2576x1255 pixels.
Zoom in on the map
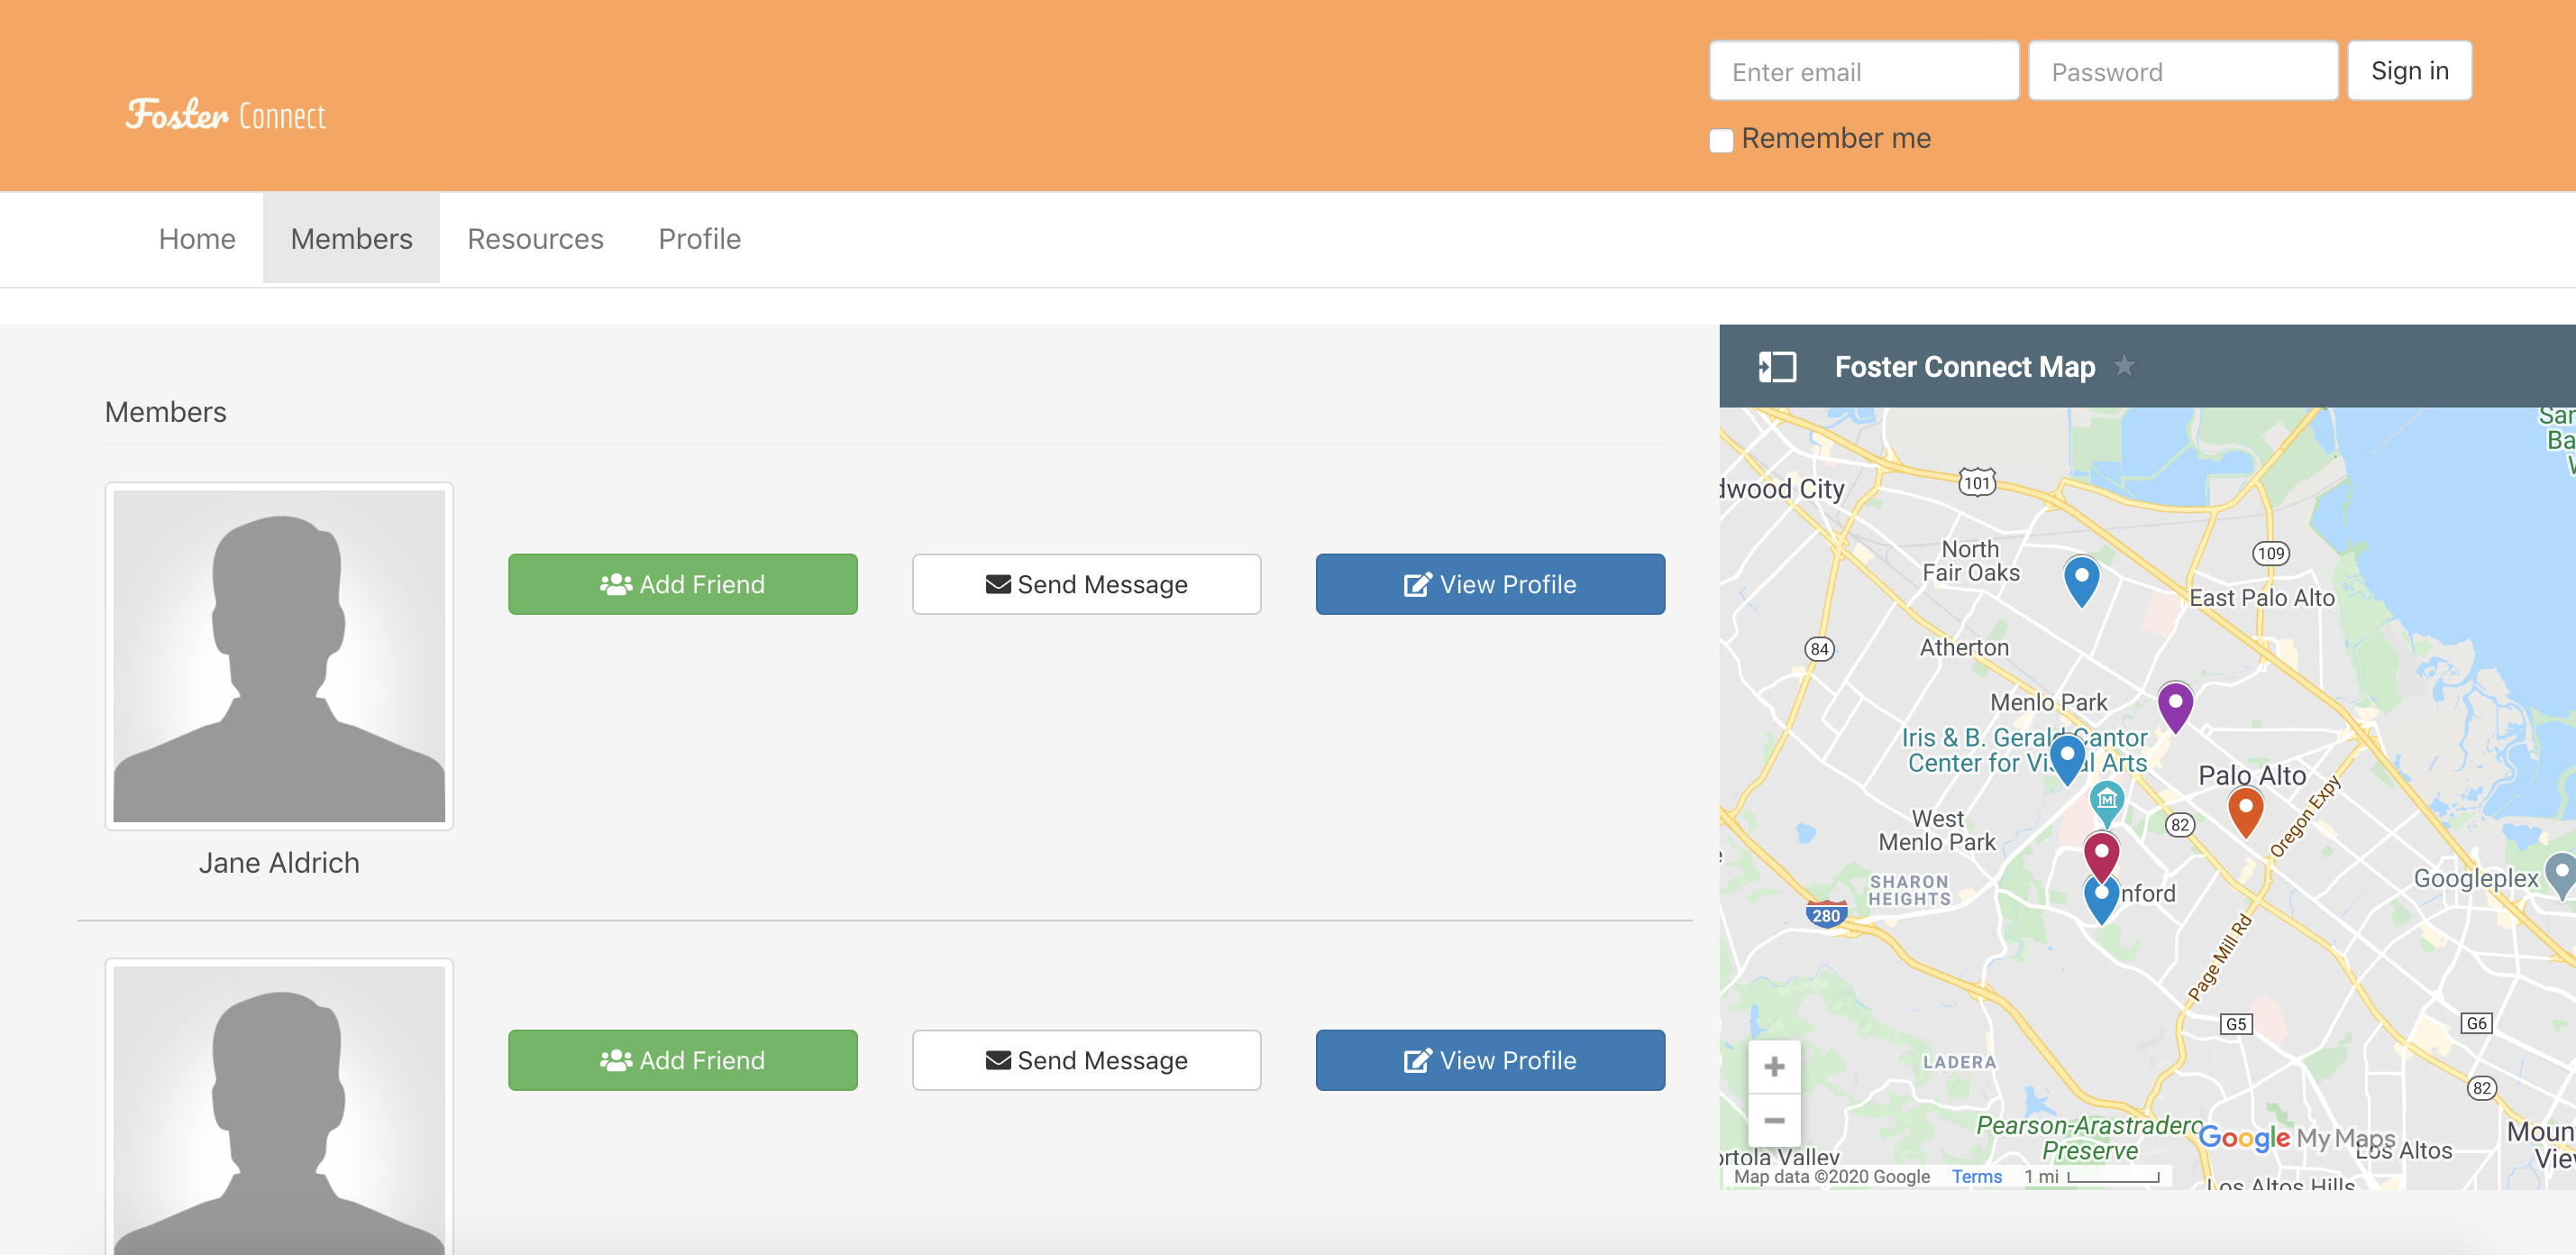tap(1774, 1066)
